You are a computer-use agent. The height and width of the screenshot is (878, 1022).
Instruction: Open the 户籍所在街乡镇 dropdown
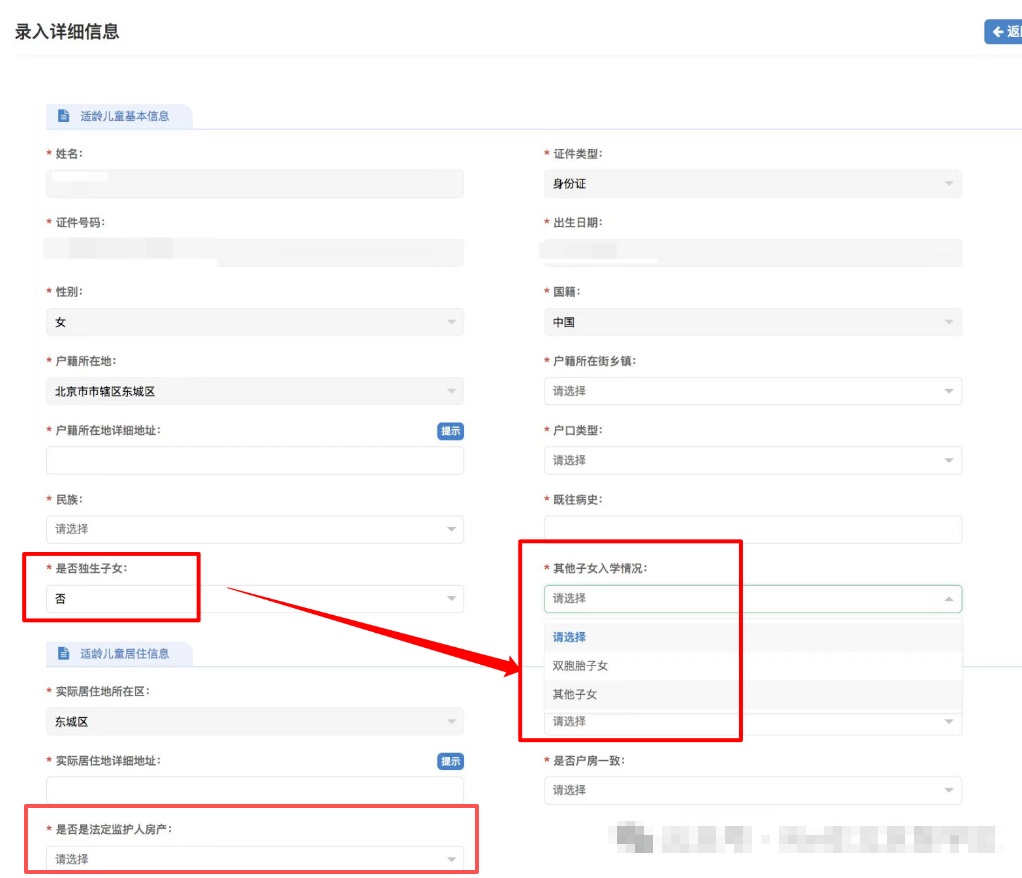(x=752, y=391)
